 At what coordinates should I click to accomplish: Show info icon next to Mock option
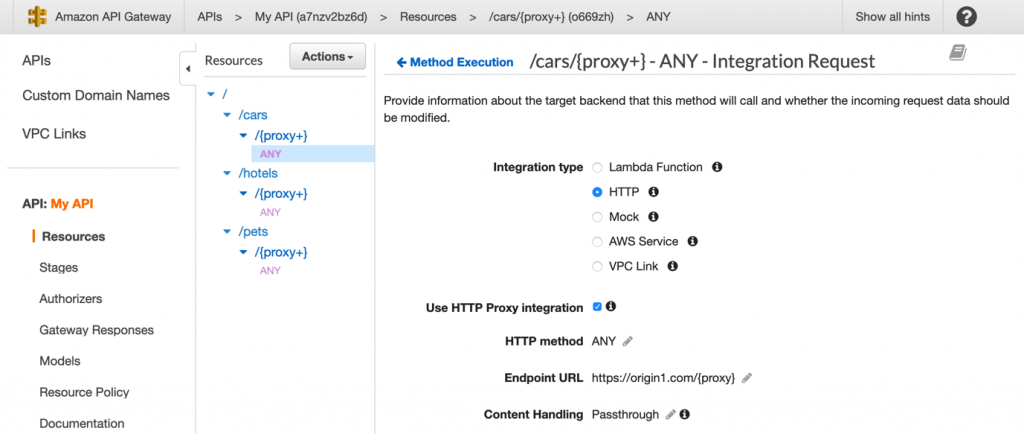point(652,217)
